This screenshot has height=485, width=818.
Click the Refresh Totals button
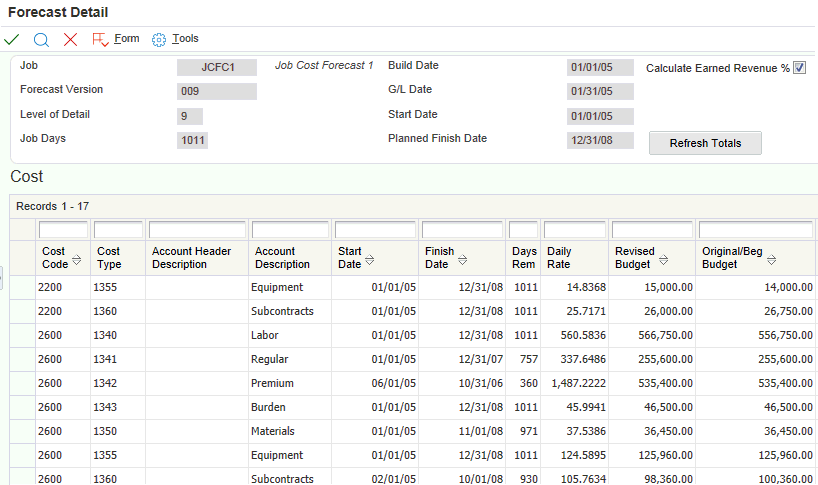[705, 143]
